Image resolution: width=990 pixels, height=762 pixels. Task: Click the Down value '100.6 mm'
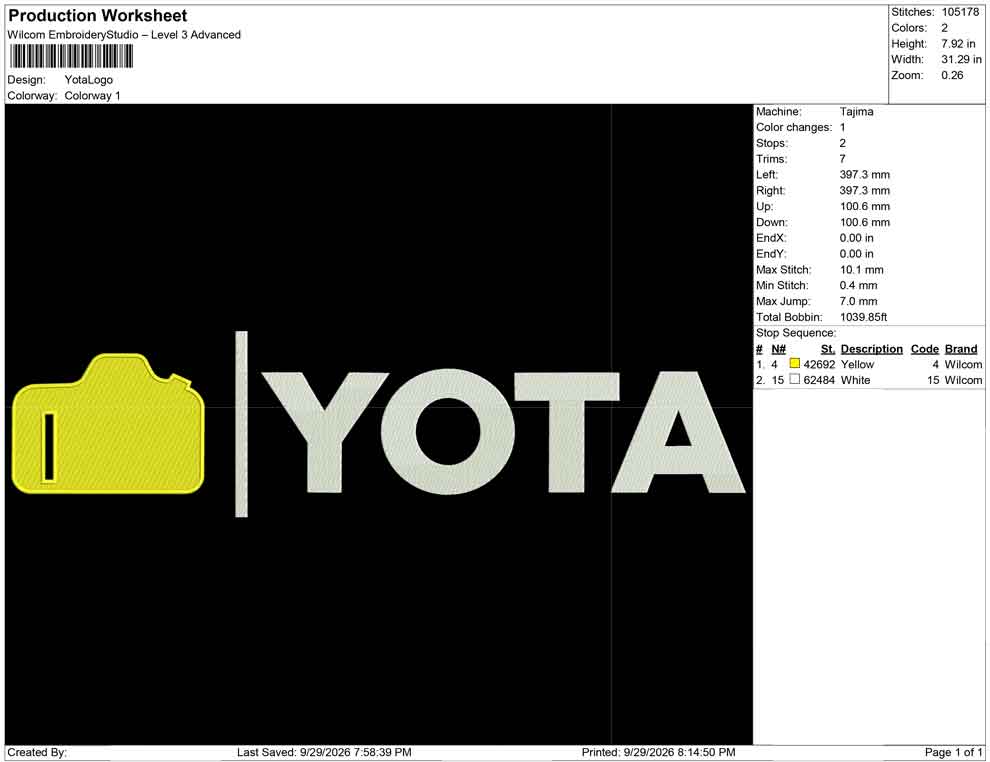click(x=865, y=222)
